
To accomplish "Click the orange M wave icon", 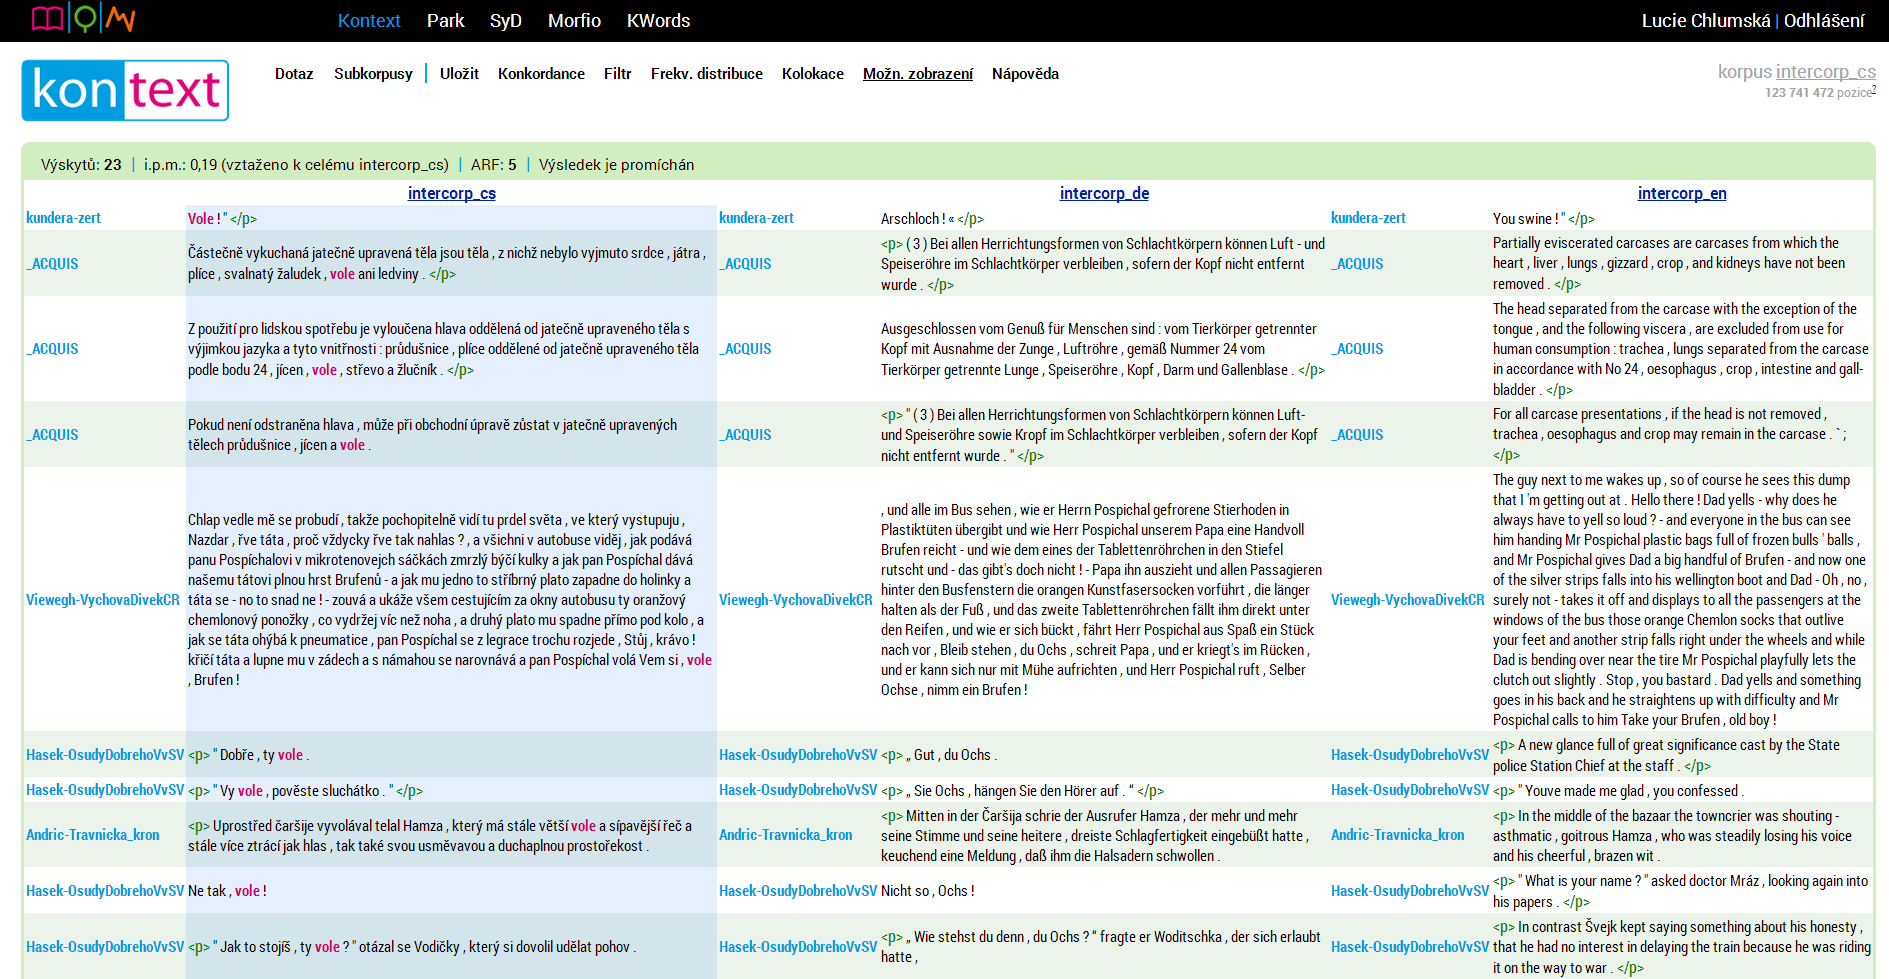I will (x=121, y=19).
